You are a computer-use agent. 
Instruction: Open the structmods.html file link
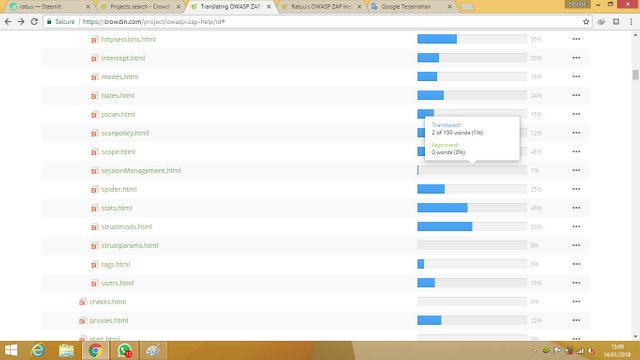(127, 227)
